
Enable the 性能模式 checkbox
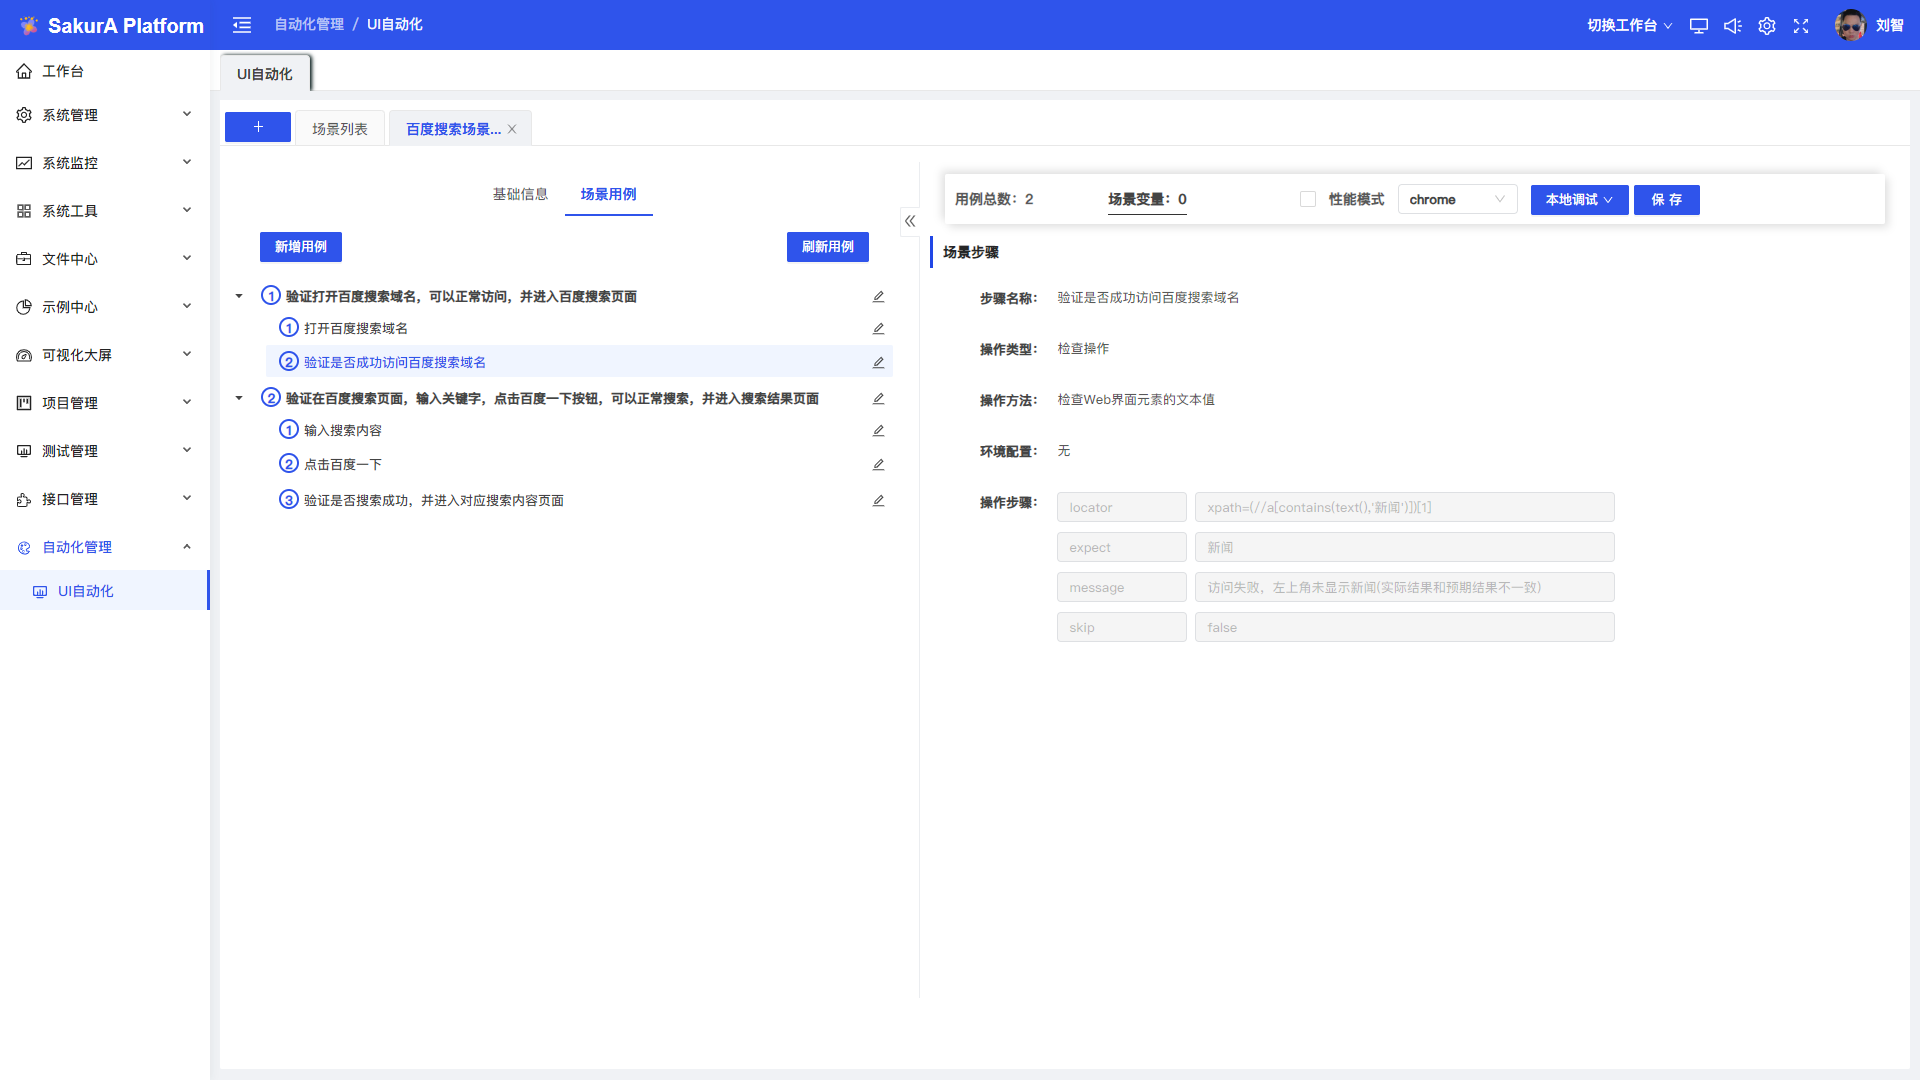tap(1307, 199)
